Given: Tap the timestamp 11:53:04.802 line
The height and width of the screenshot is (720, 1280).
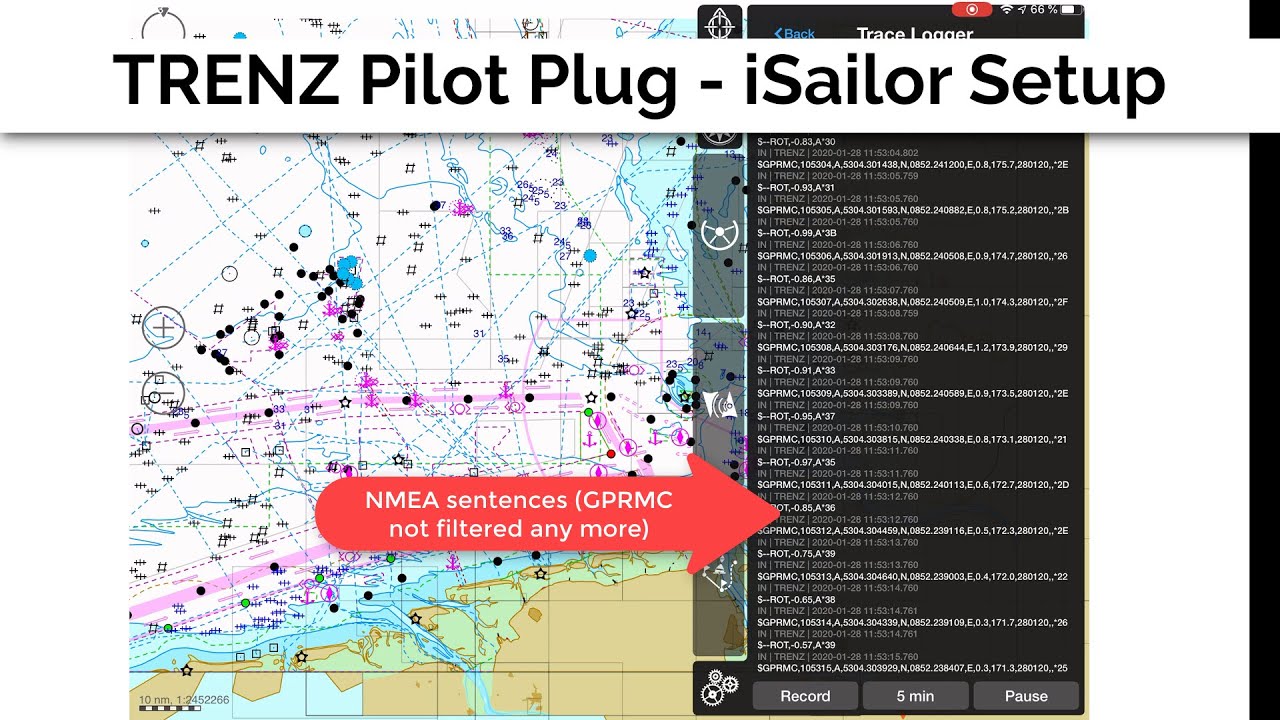Looking at the screenshot, I should click(838, 153).
